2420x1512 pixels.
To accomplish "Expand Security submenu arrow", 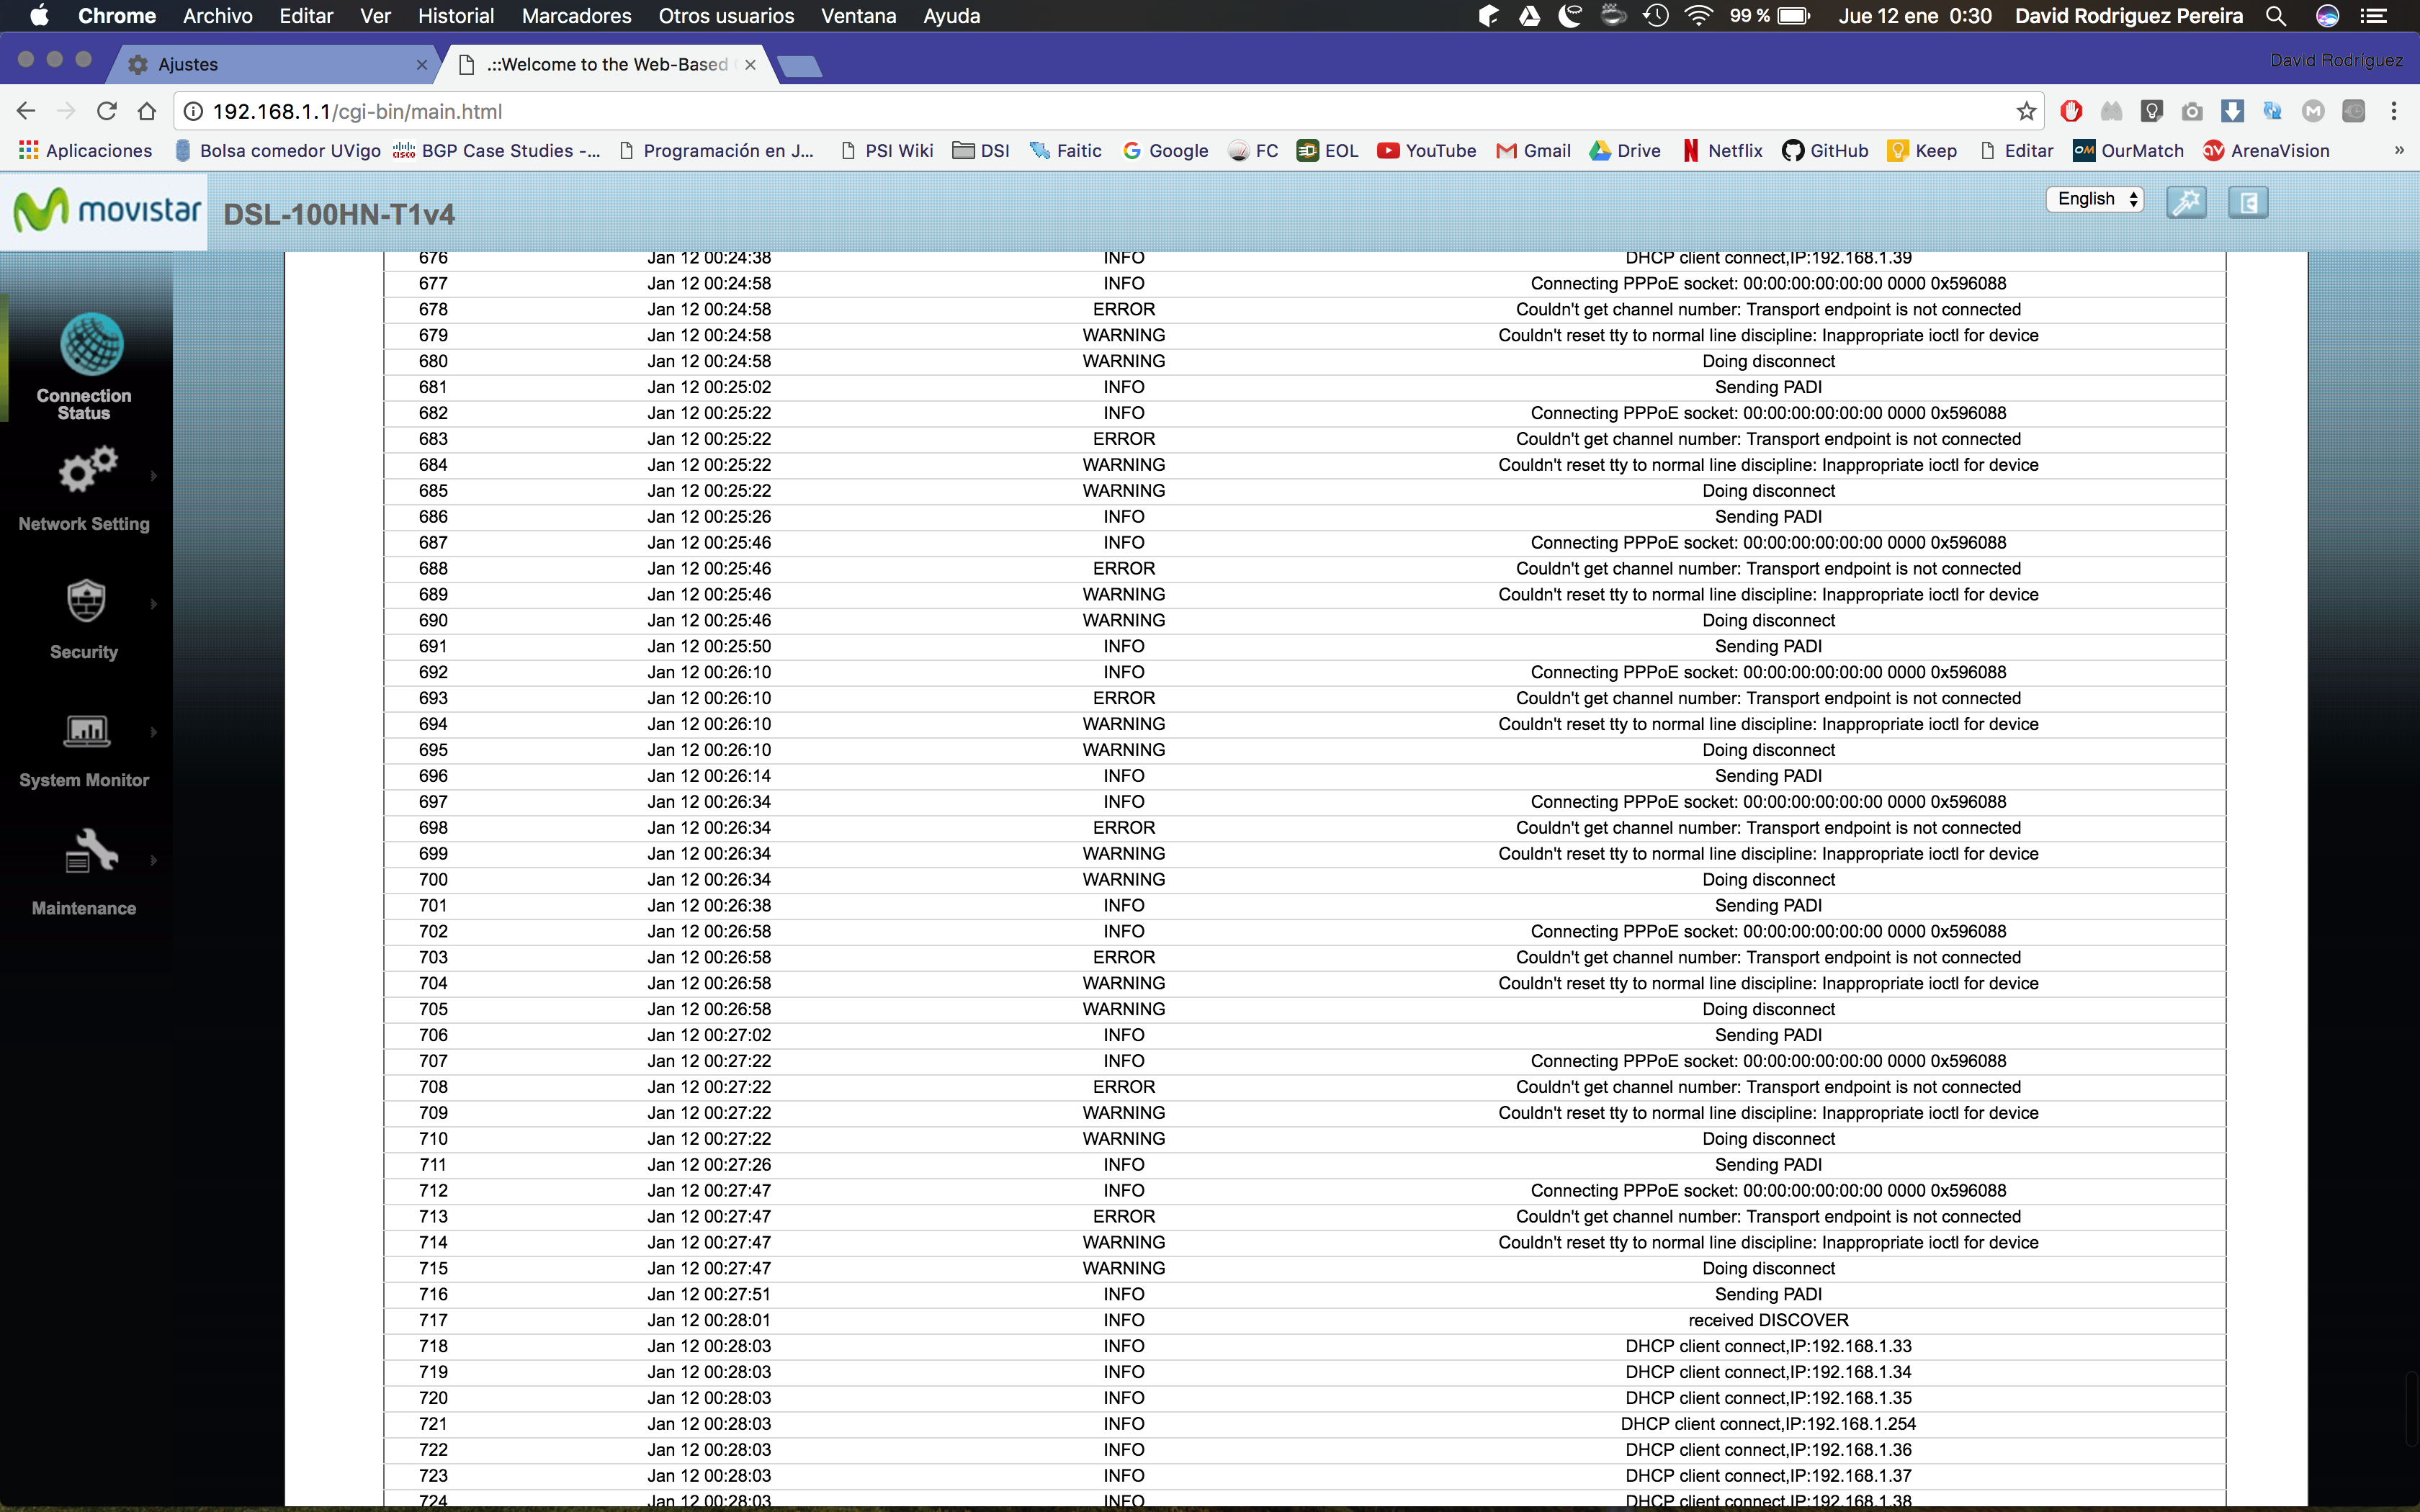I will [x=153, y=605].
